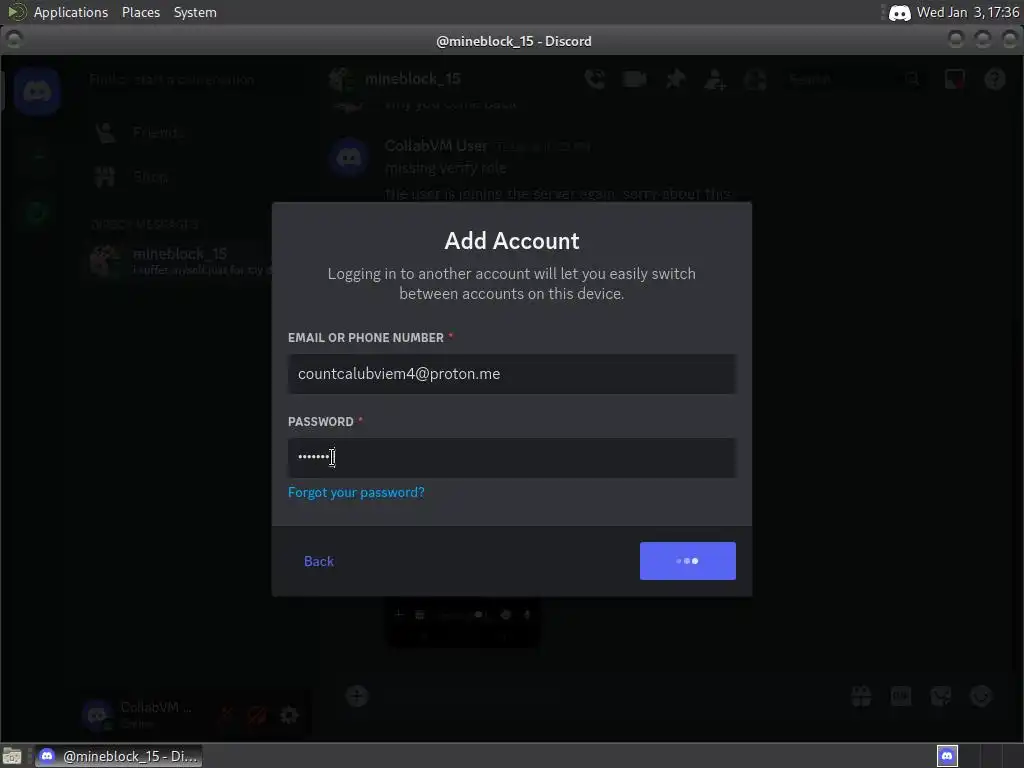The width and height of the screenshot is (1024, 768).
Task: Open the sticker picker icon
Action: (940, 696)
